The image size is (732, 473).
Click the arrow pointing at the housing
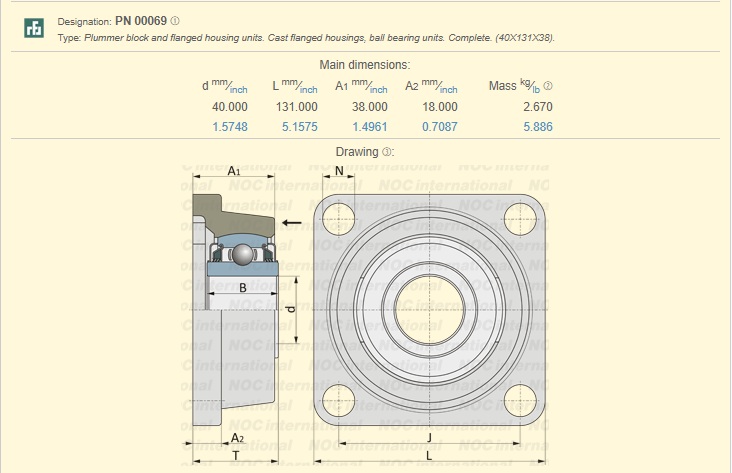pyautogui.click(x=292, y=222)
